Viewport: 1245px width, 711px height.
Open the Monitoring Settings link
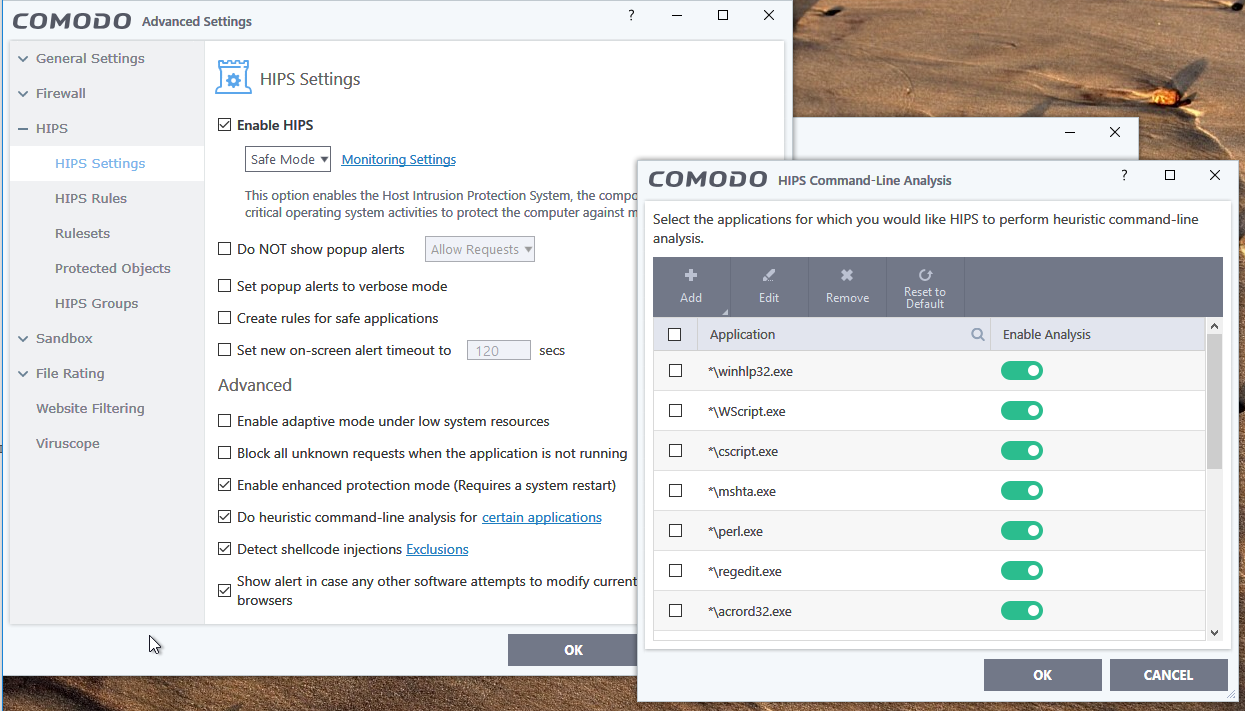pyautogui.click(x=399, y=160)
